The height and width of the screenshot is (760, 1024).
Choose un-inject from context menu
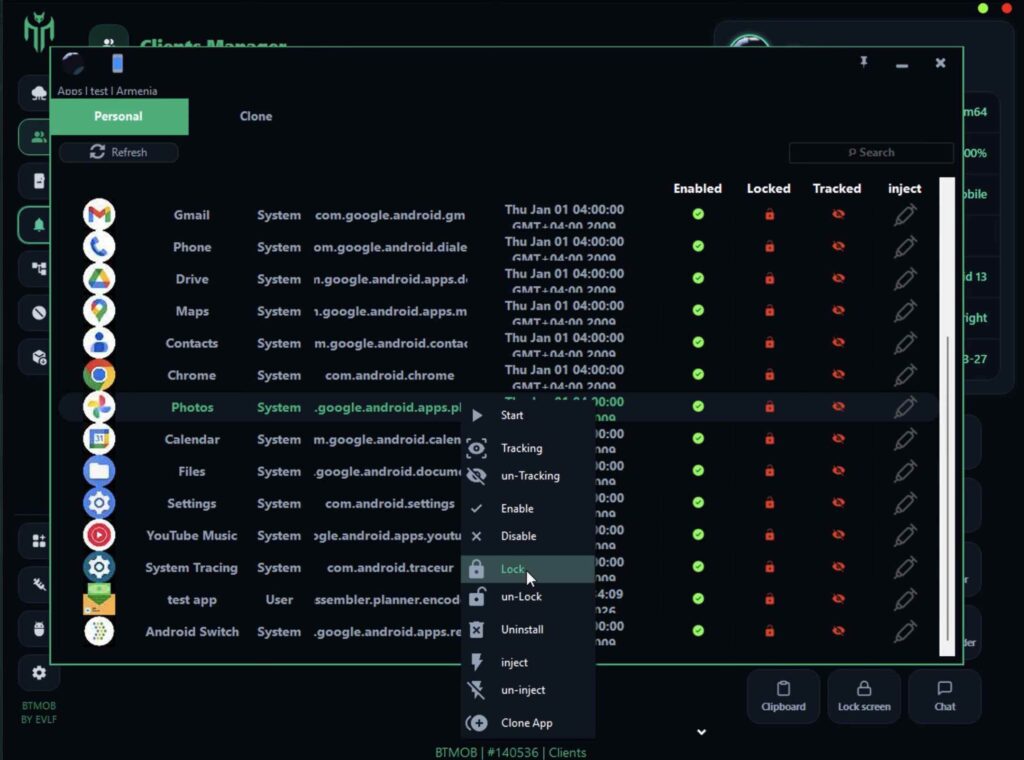coord(528,689)
